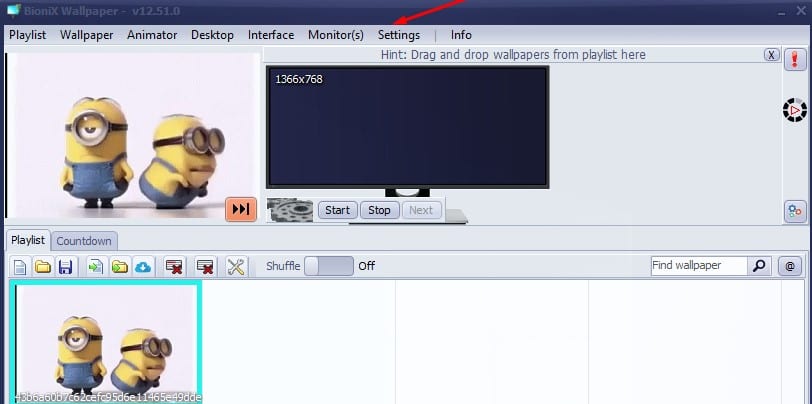This screenshot has width=812, height=404.
Task: Select the Playlist tab
Action: [x=28, y=240]
